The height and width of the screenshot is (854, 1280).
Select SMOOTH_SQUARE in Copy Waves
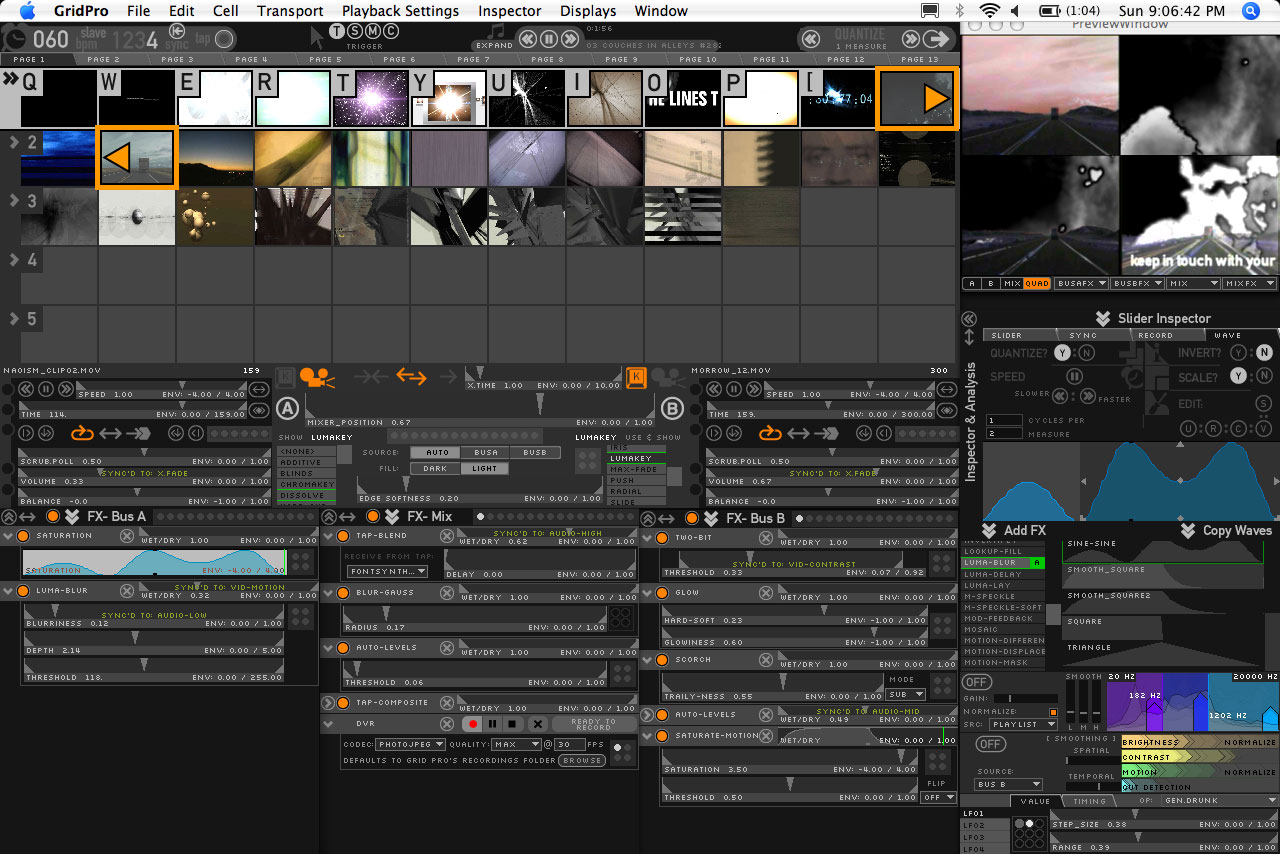(1161, 576)
